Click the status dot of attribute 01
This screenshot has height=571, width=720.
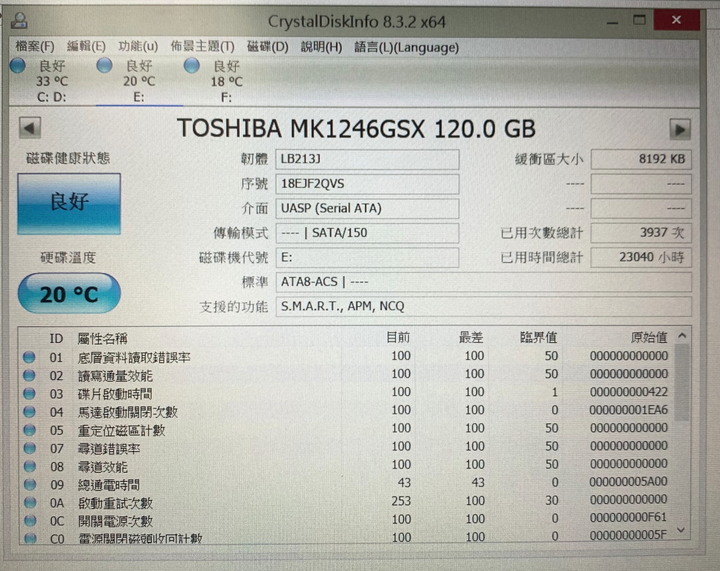[29, 357]
